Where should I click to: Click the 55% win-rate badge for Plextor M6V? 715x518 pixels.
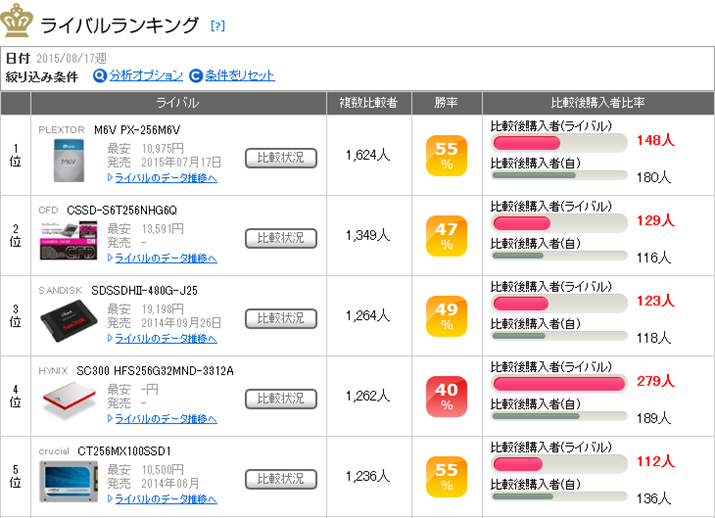[x=446, y=155]
